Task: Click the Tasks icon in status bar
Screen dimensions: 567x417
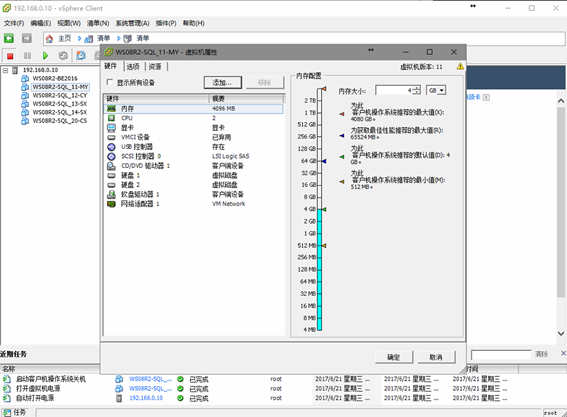Action: (x=7, y=412)
